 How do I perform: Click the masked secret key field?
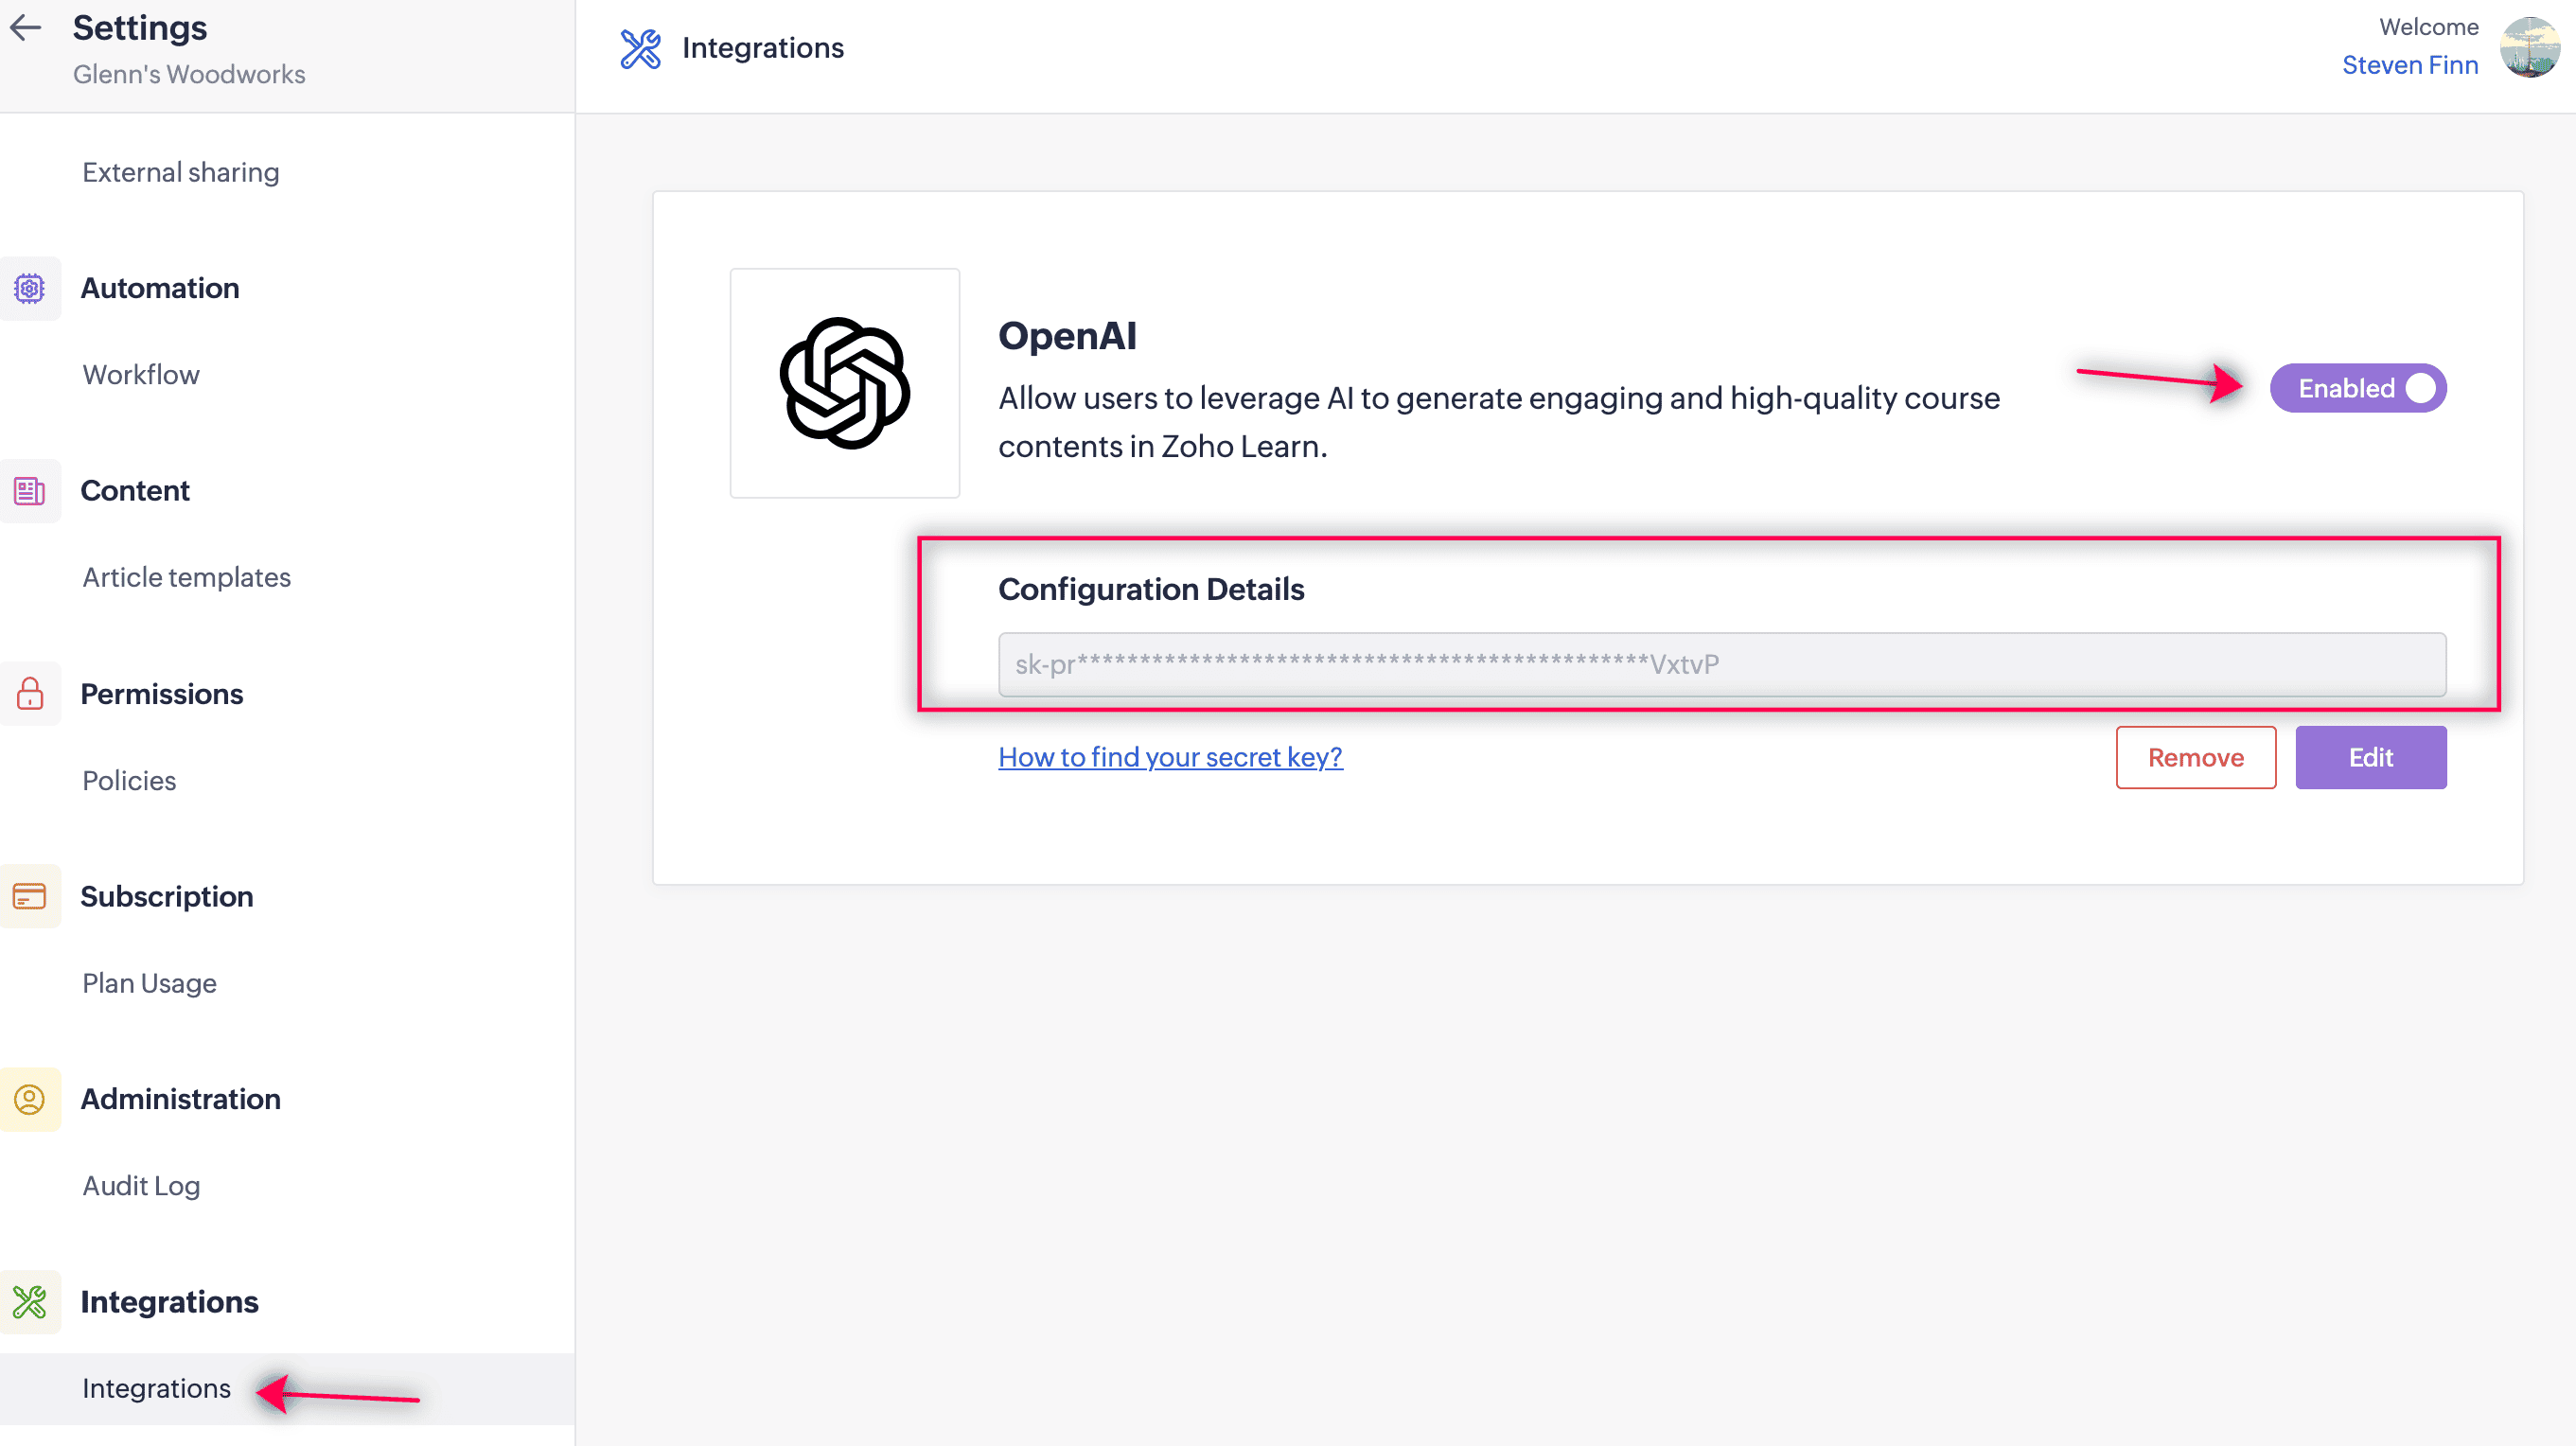[1721, 664]
